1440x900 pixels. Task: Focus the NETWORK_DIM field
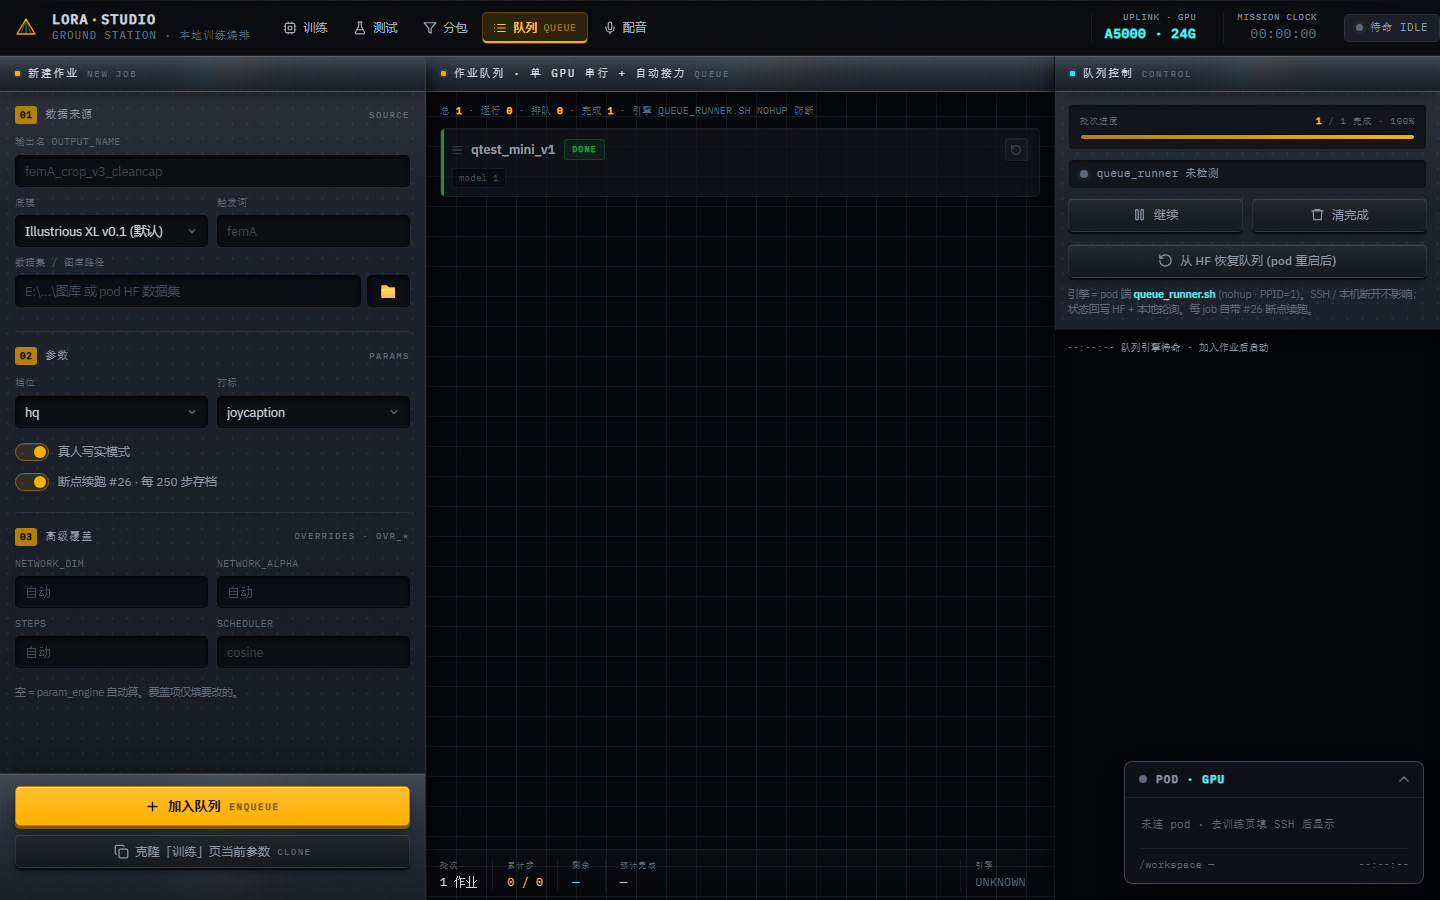[x=111, y=592]
